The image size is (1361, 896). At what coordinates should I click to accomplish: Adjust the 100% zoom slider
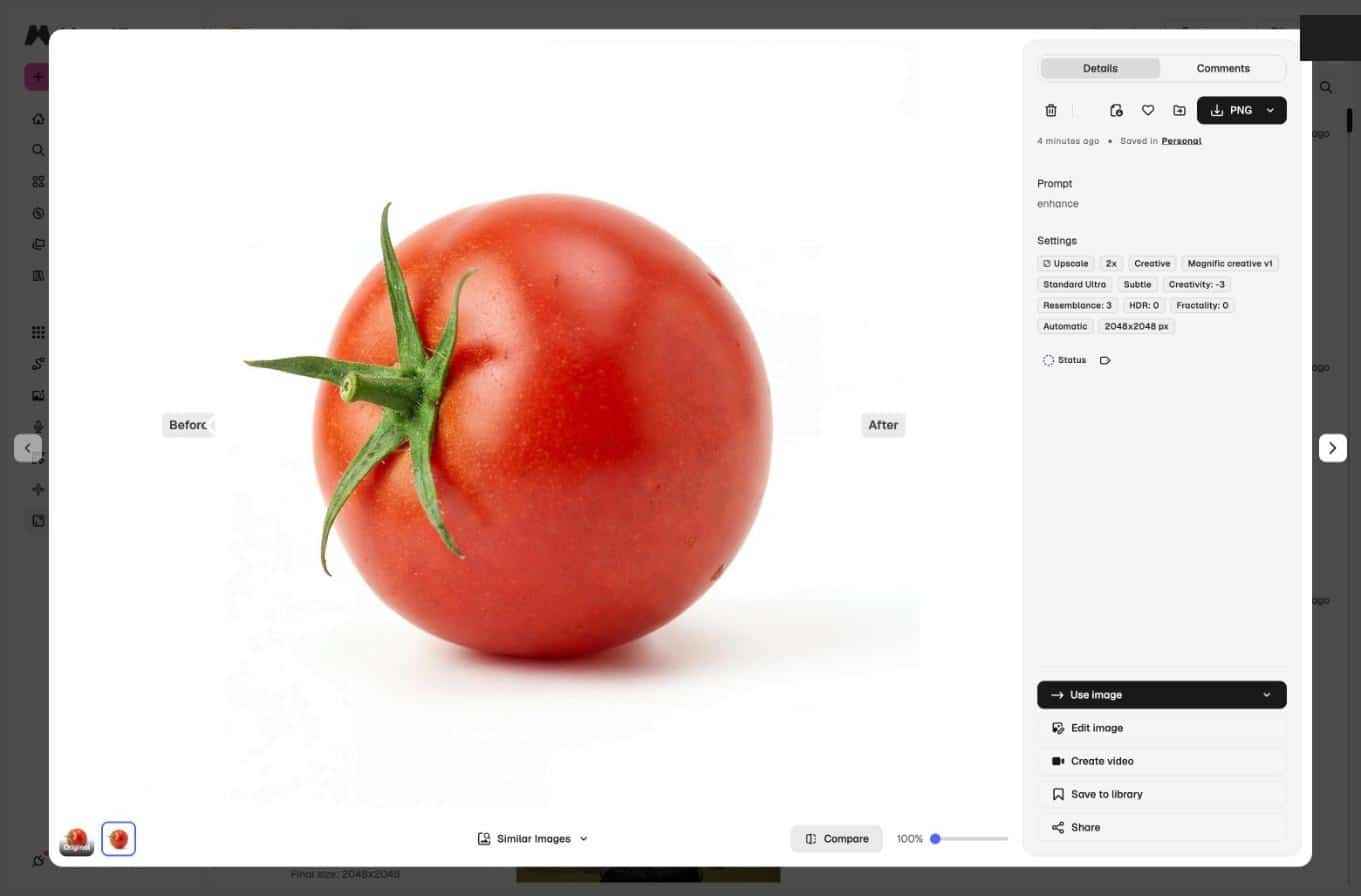(968, 839)
